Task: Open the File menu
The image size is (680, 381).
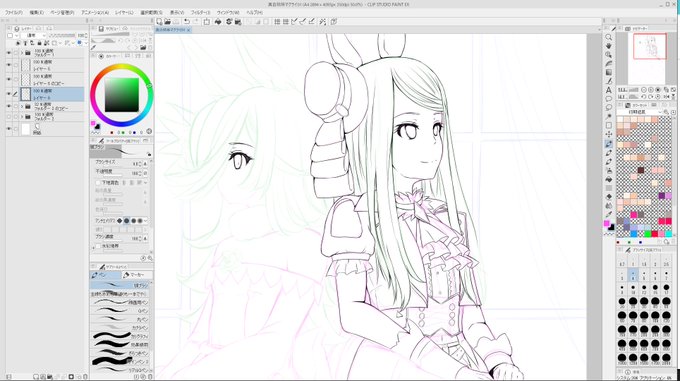Action: 13,13
